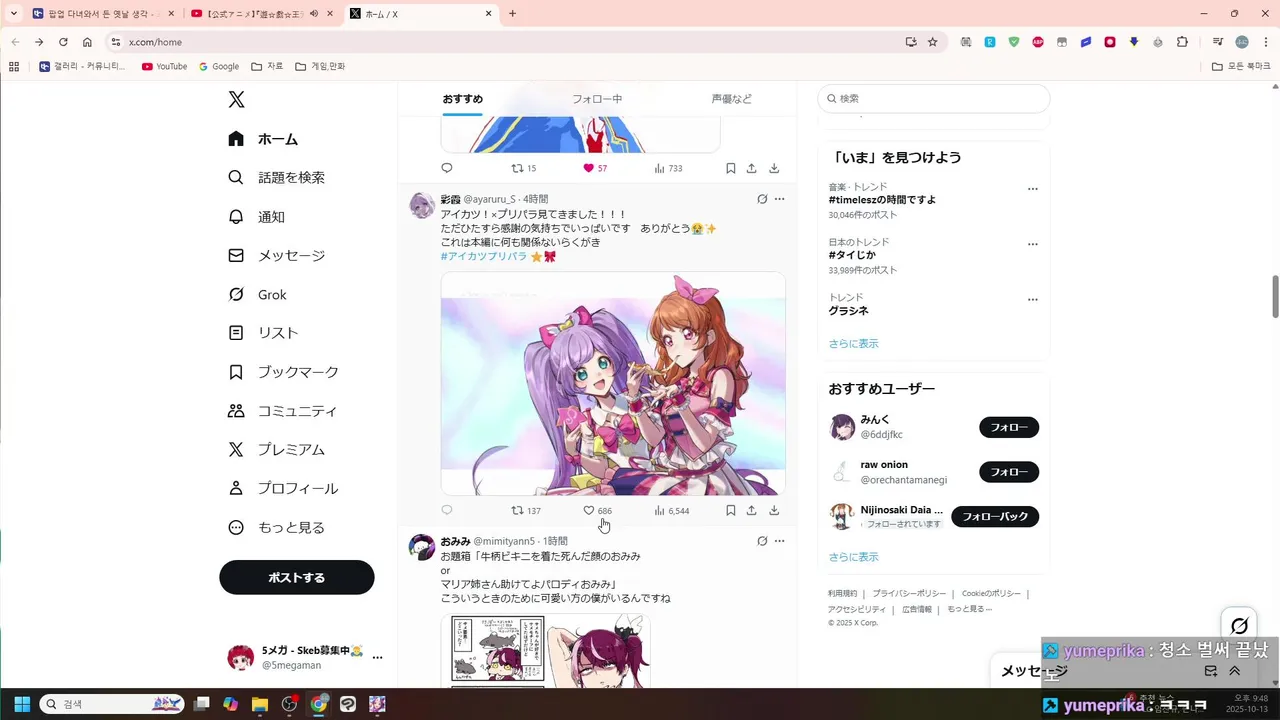Image resolution: width=1280 pixels, height=720 pixels.
Task: Ask Grok about ayaruru_S's post
Action: point(762,199)
